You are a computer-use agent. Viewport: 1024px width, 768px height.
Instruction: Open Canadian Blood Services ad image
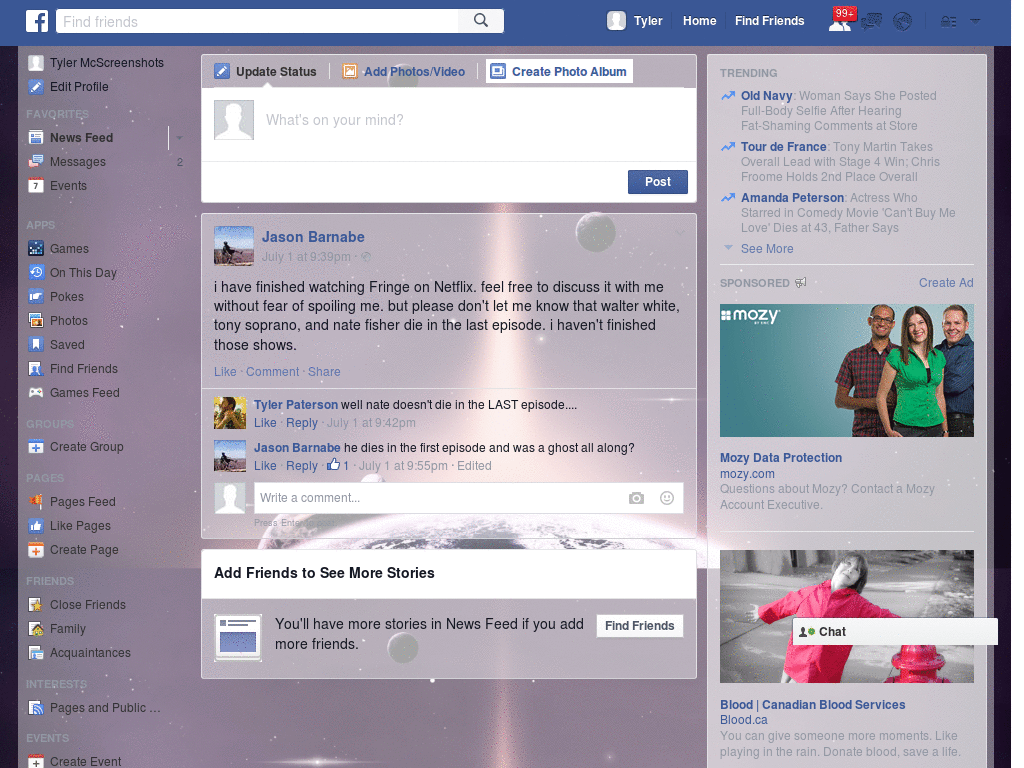point(846,616)
